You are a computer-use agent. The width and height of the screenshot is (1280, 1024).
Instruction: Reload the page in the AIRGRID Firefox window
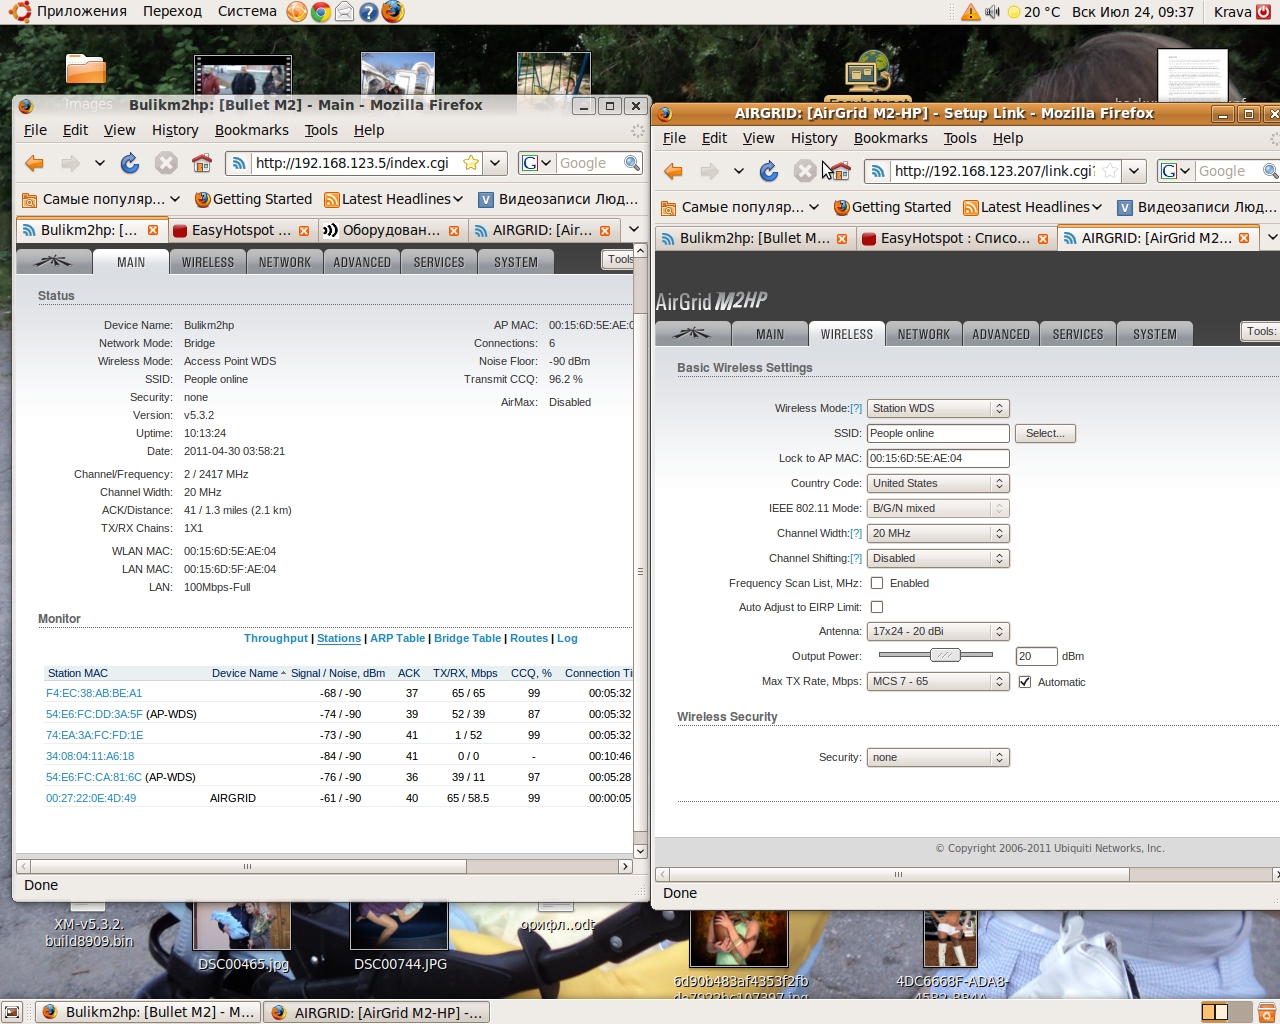(769, 171)
